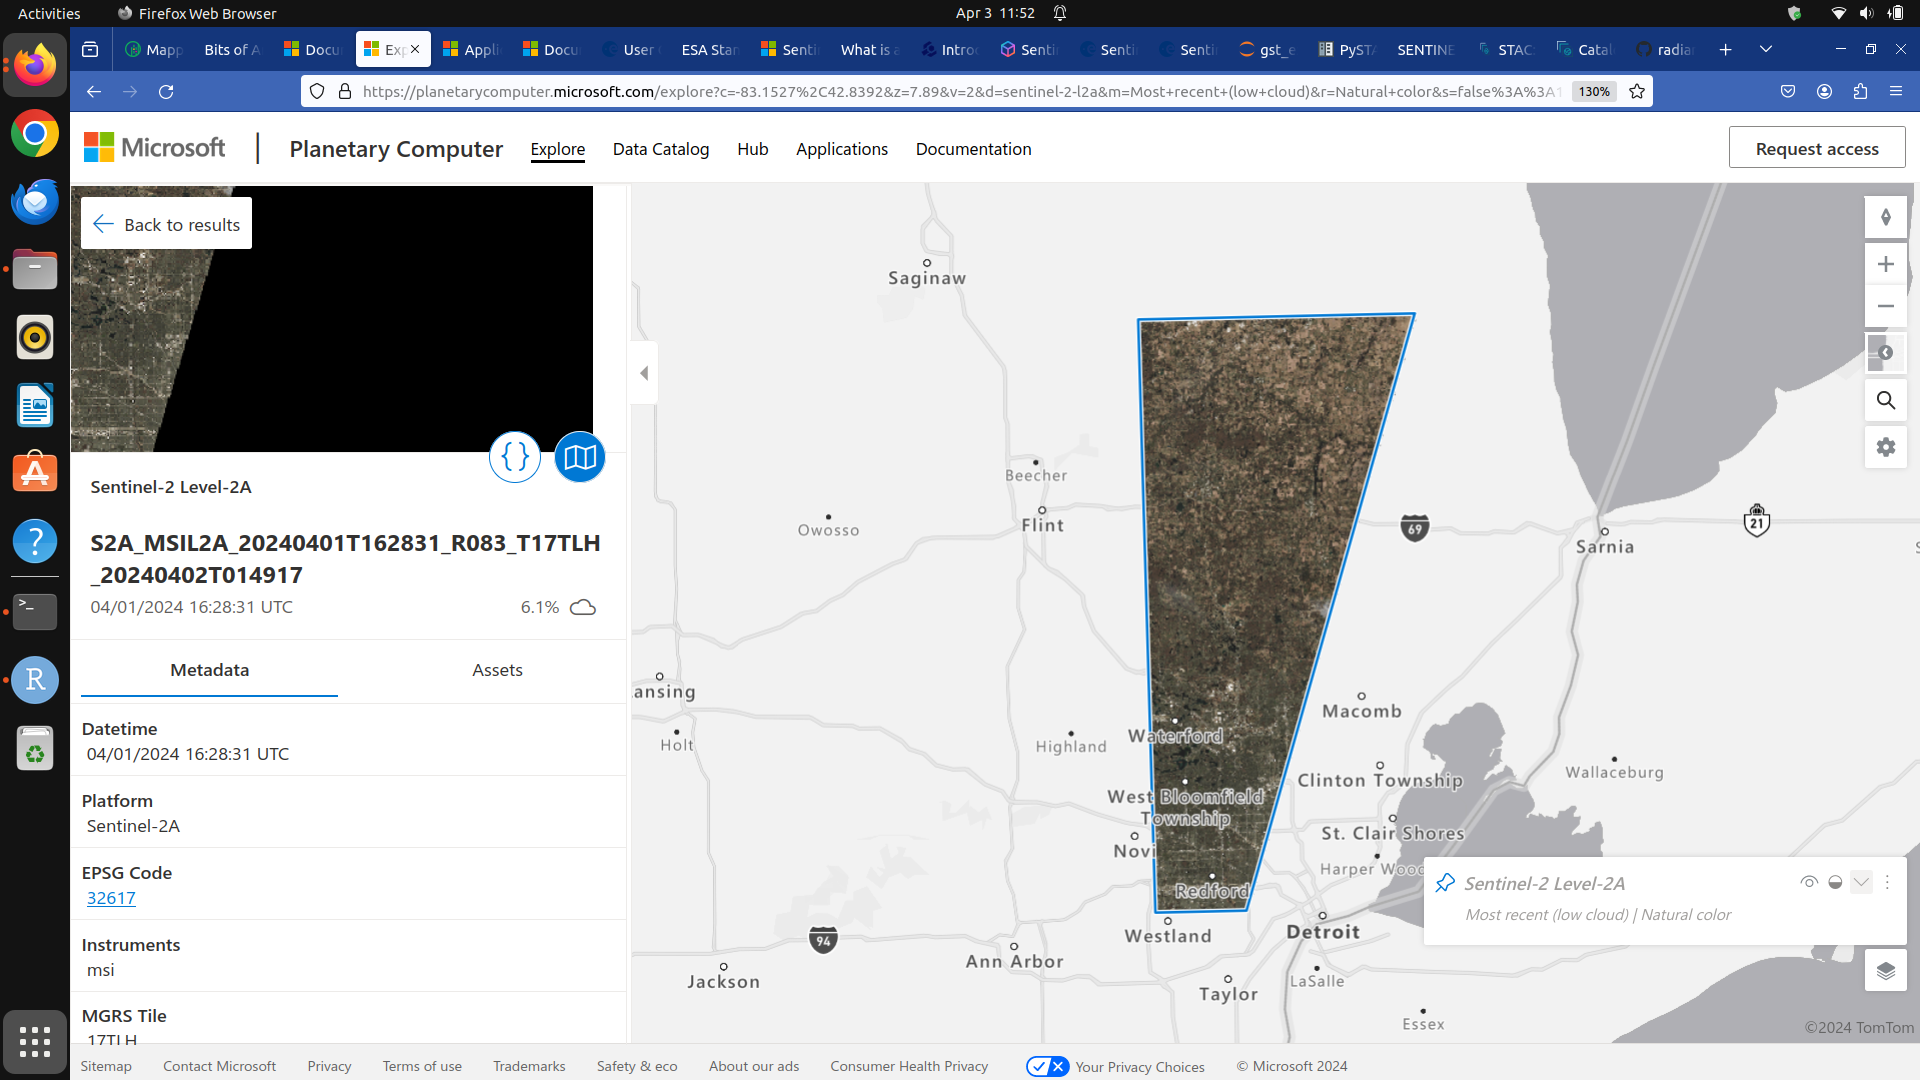This screenshot has width=1920, height=1080.
Task: Open the Data Catalog page
Action: click(x=660, y=149)
